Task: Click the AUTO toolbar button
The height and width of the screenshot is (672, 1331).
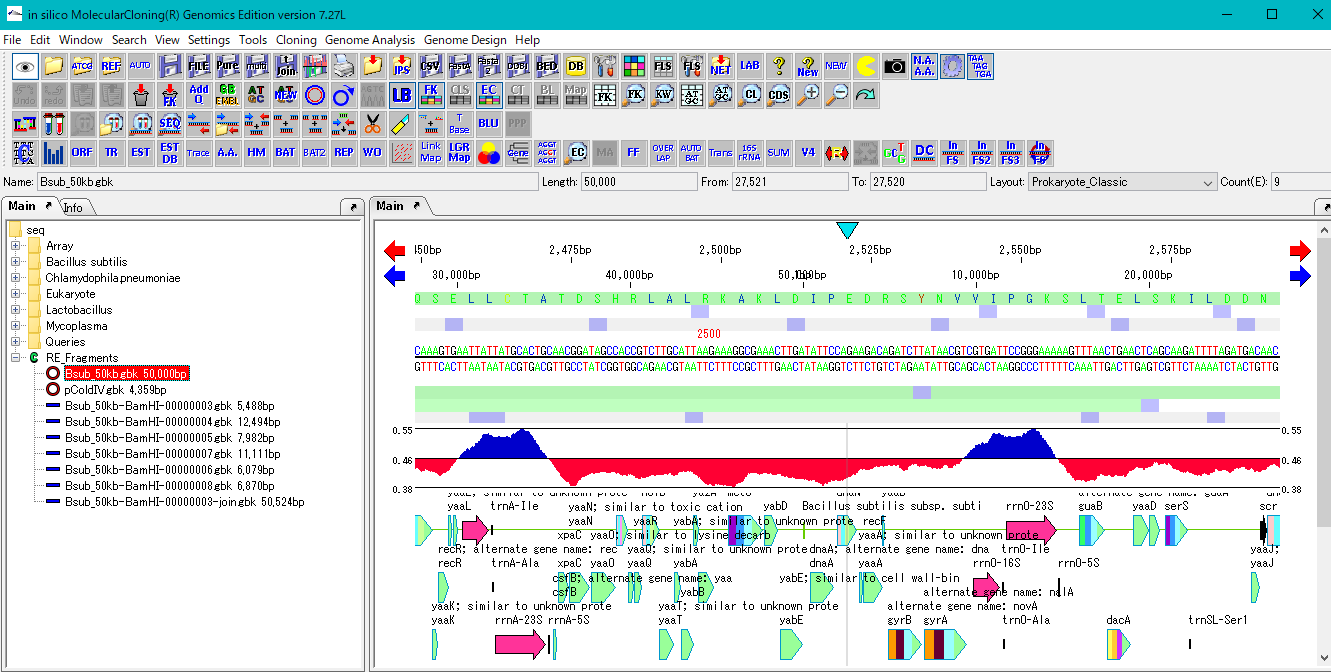Action: 141,66
